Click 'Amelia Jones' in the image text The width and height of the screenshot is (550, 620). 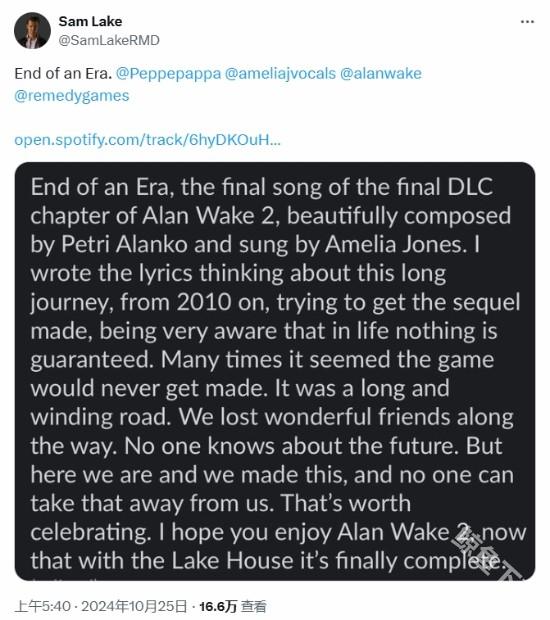pyautogui.click(x=393, y=245)
